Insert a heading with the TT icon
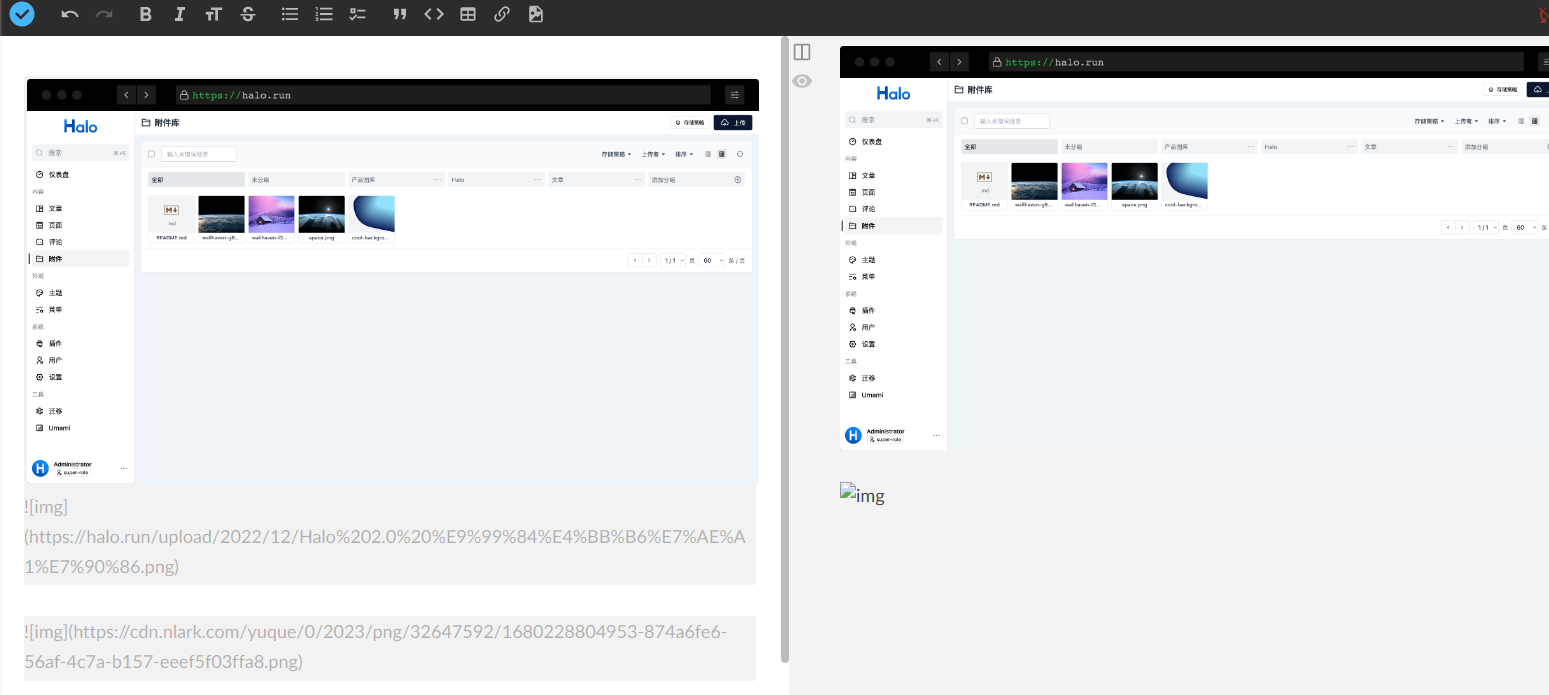Viewport: 1549px width, 695px height. coord(213,14)
